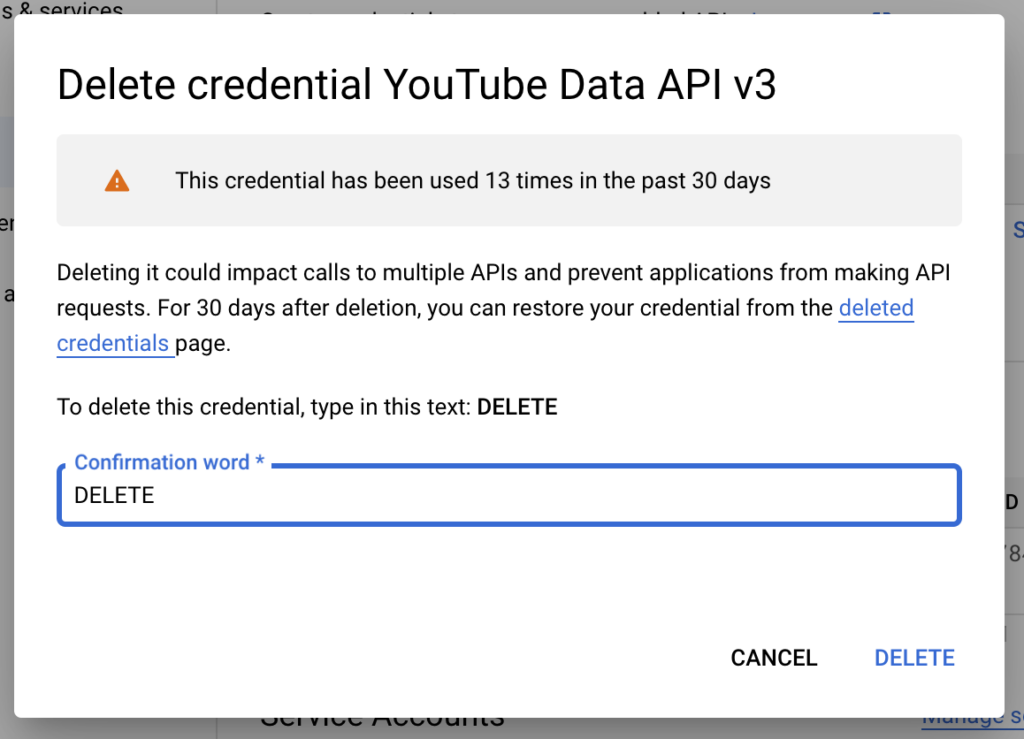1024x739 pixels.
Task: Click the 'Deleting it could impact calls' paragraph
Action: pos(504,307)
